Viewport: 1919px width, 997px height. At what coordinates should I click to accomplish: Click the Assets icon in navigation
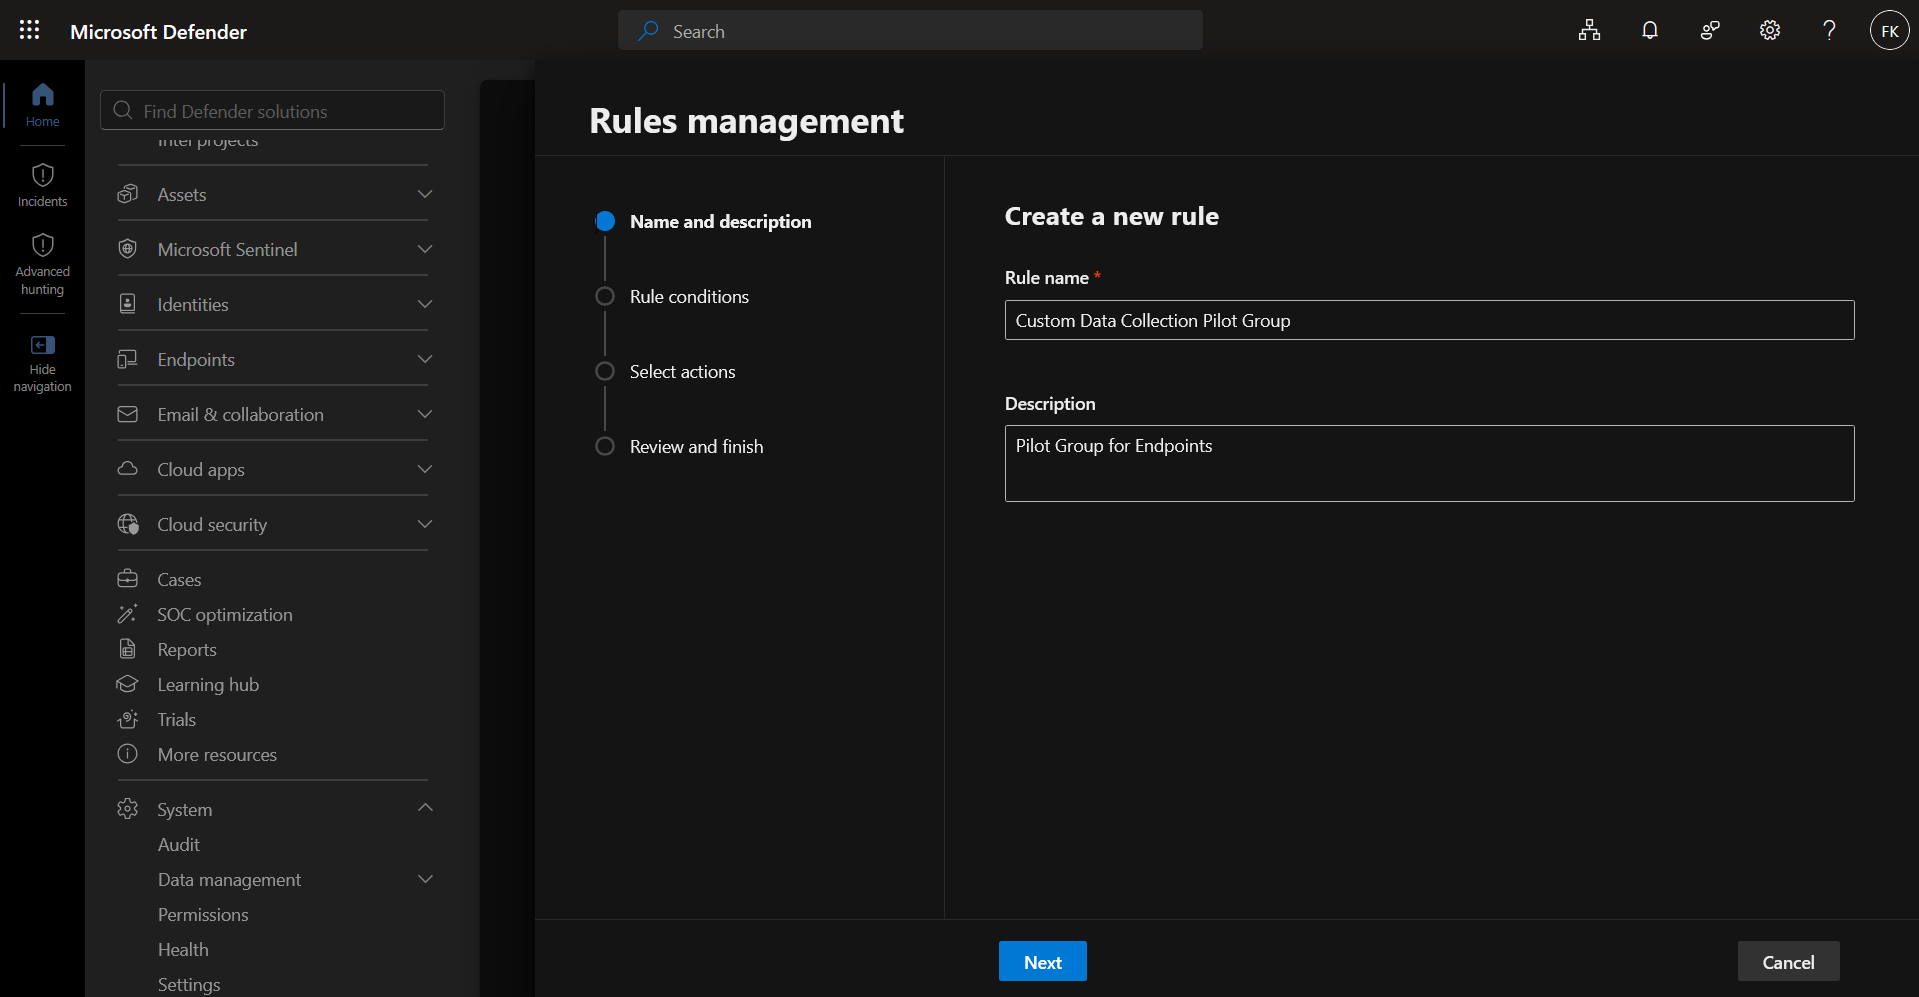pyautogui.click(x=127, y=194)
